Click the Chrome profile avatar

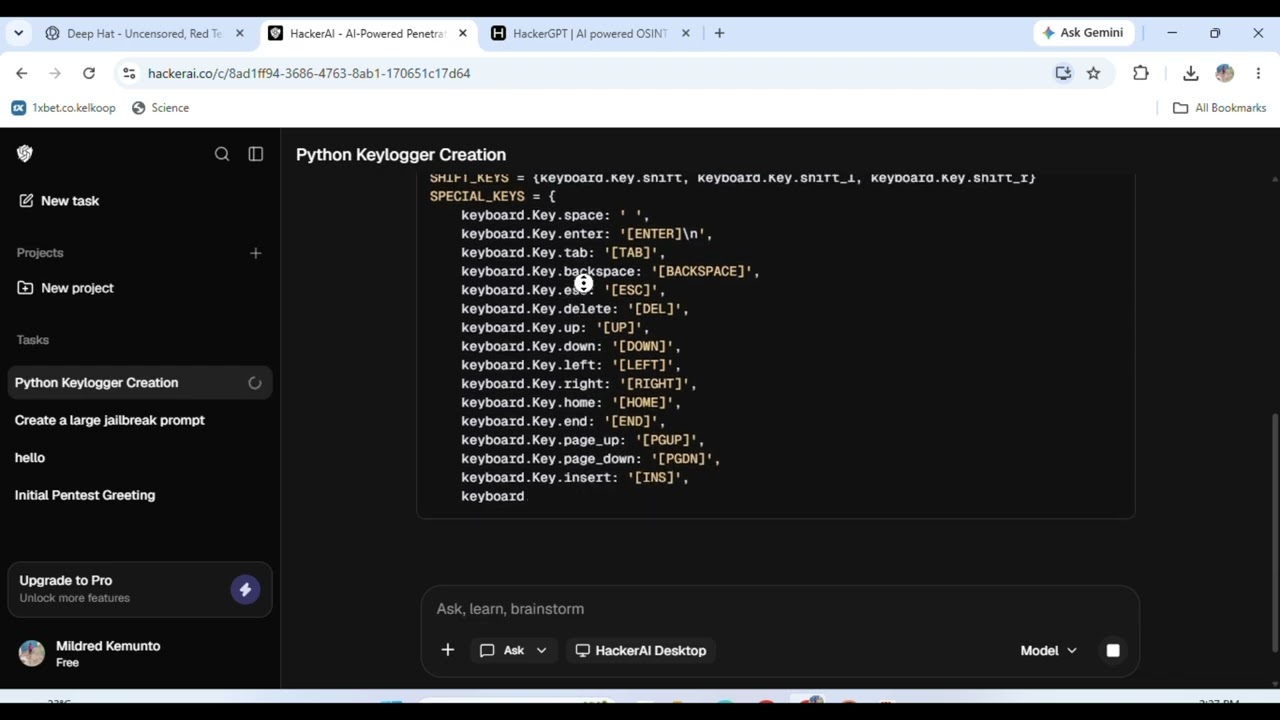click(1225, 73)
